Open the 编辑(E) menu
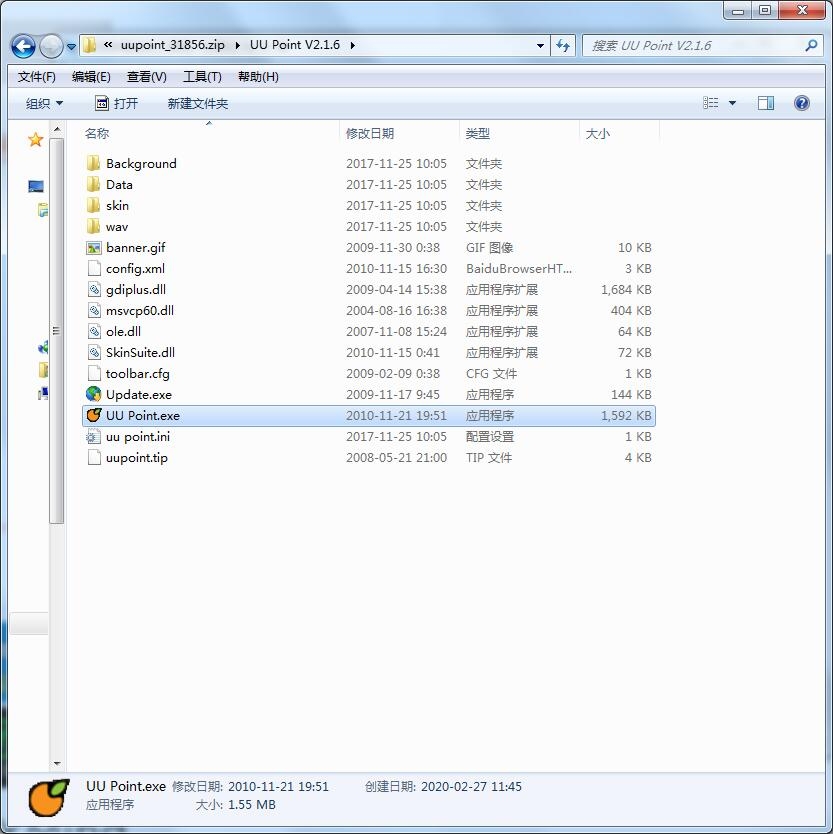Screen dimensions: 833x834 point(91,77)
